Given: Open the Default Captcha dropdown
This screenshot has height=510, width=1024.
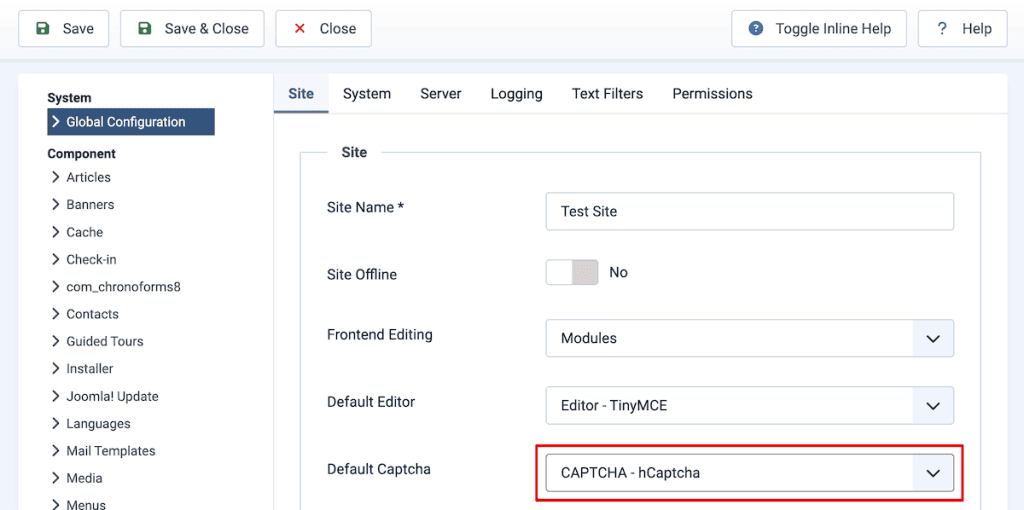Looking at the screenshot, I should click(x=750, y=473).
